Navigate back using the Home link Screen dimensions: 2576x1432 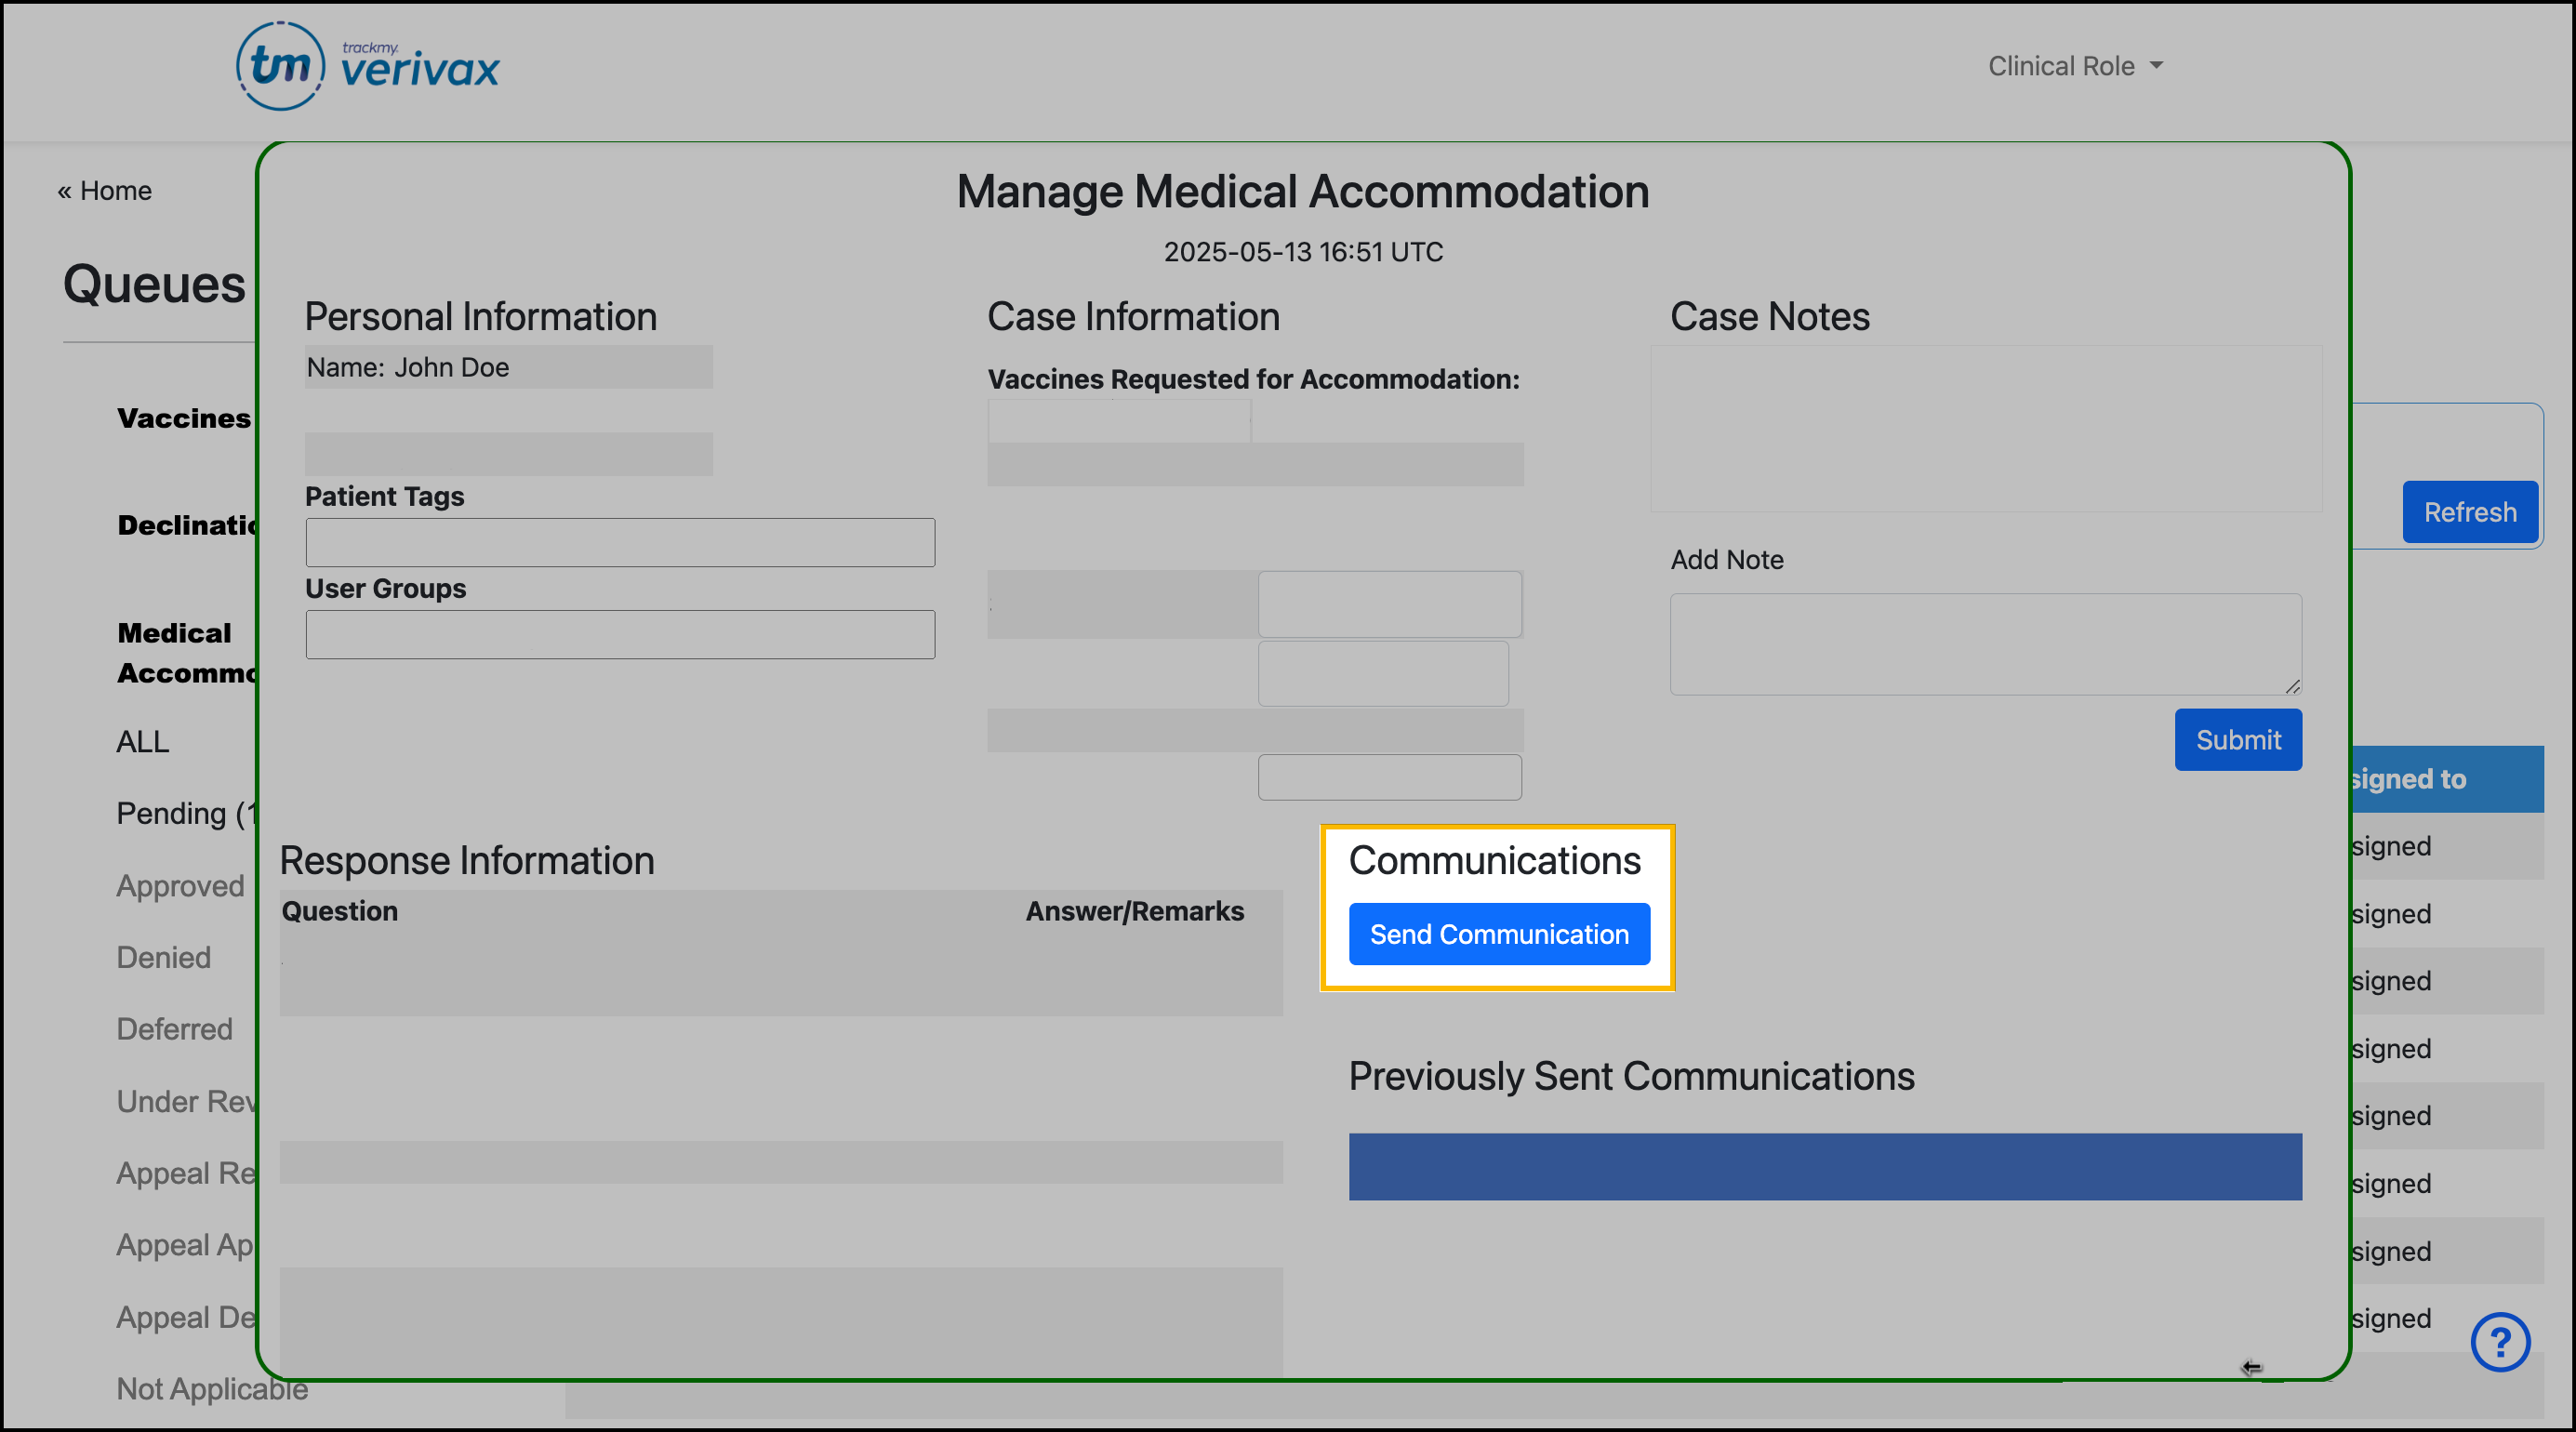104,190
